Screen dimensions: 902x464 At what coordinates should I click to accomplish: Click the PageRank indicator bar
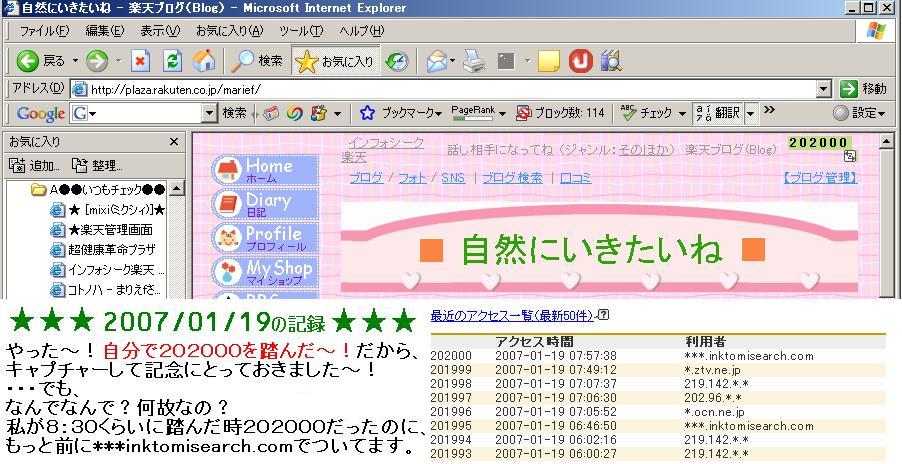[473, 113]
